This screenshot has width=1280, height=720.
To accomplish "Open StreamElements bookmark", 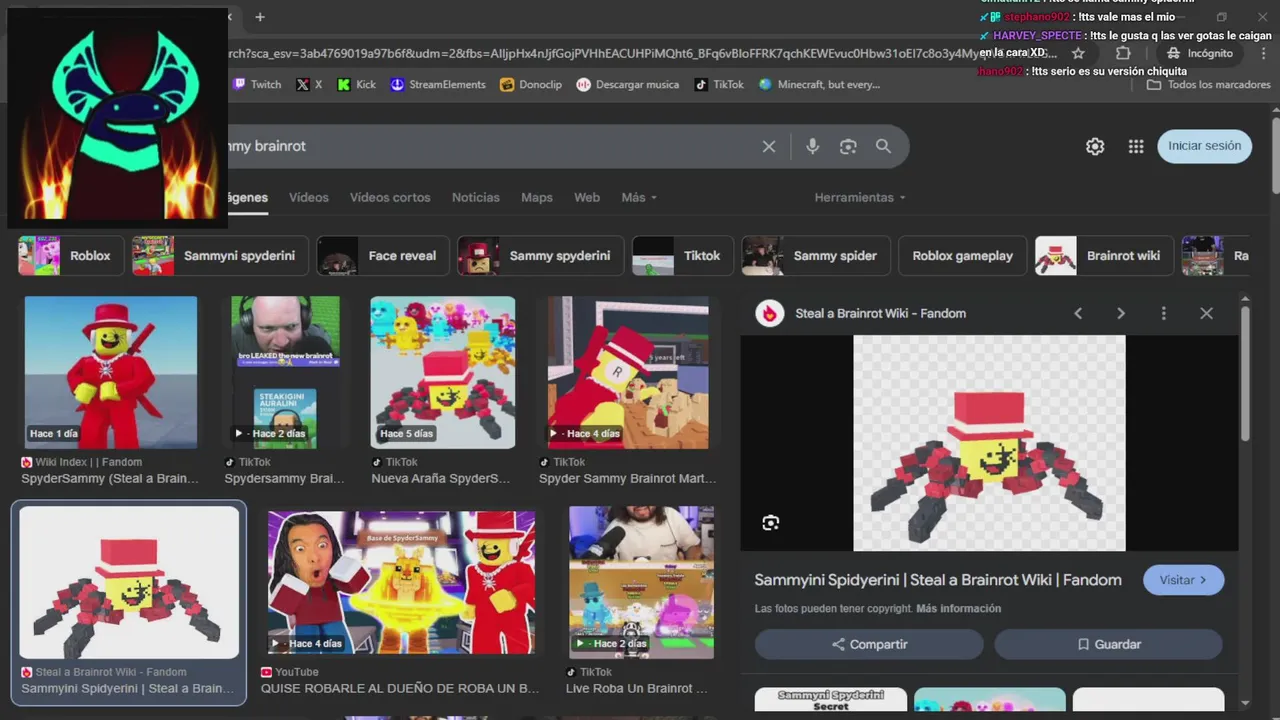I will [438, 84].
